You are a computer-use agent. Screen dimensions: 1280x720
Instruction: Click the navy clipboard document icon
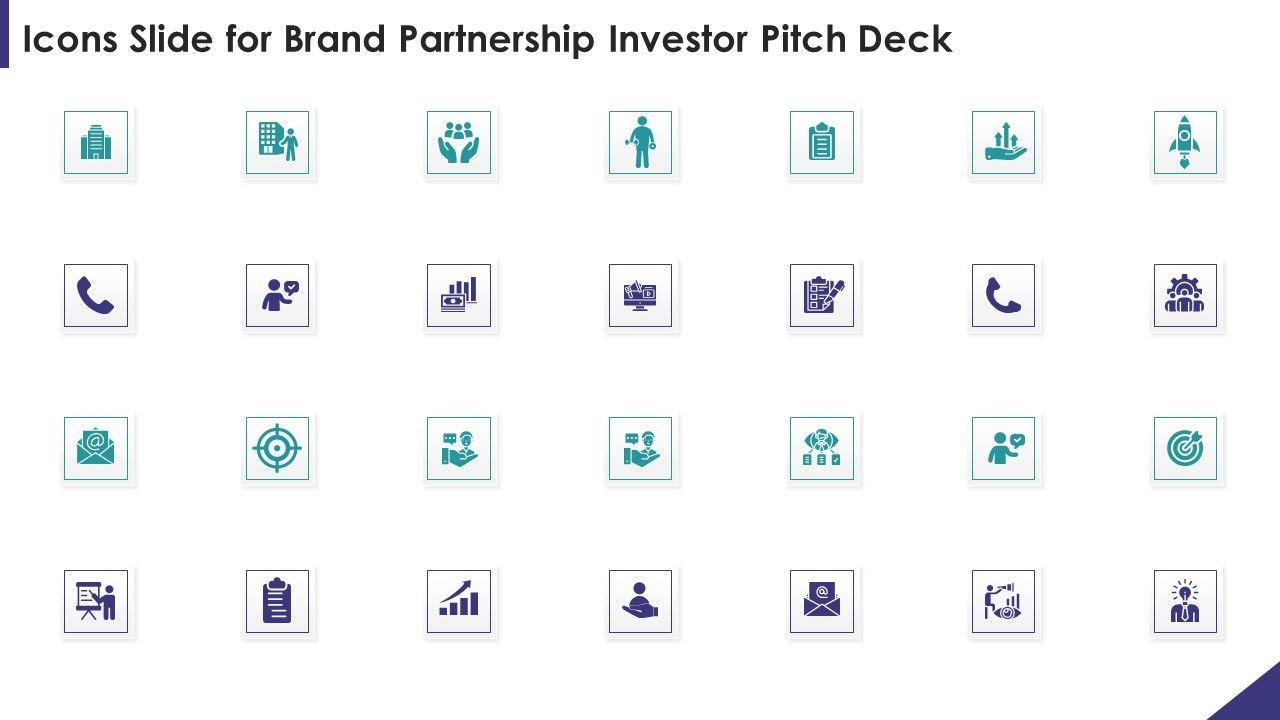277,602
